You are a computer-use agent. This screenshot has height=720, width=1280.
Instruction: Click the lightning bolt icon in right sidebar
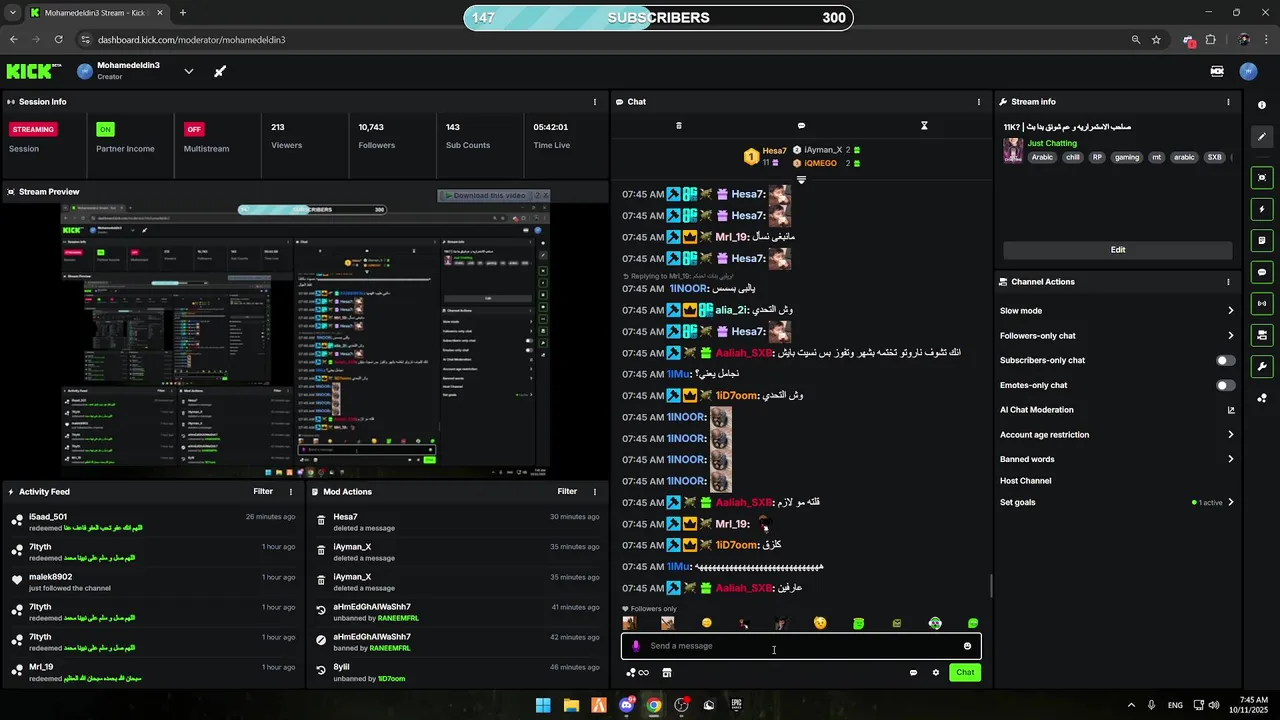(1262, 209)
